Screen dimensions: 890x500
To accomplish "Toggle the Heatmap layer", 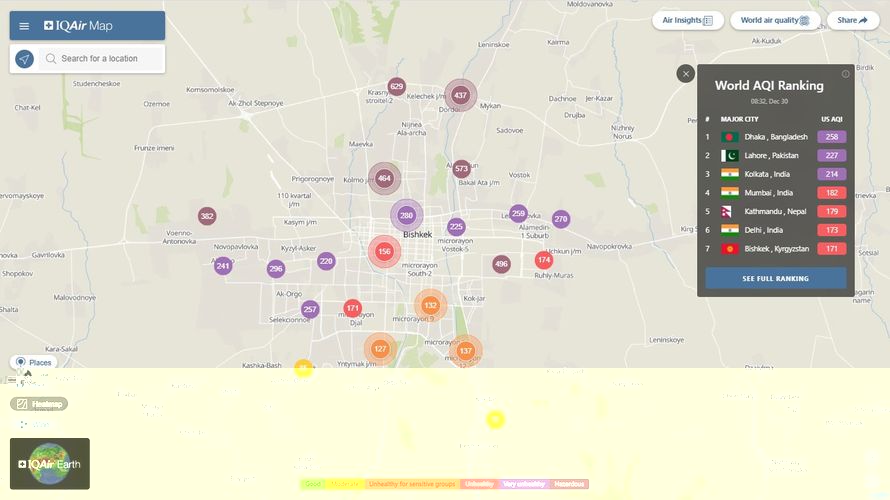I will 39,404.
